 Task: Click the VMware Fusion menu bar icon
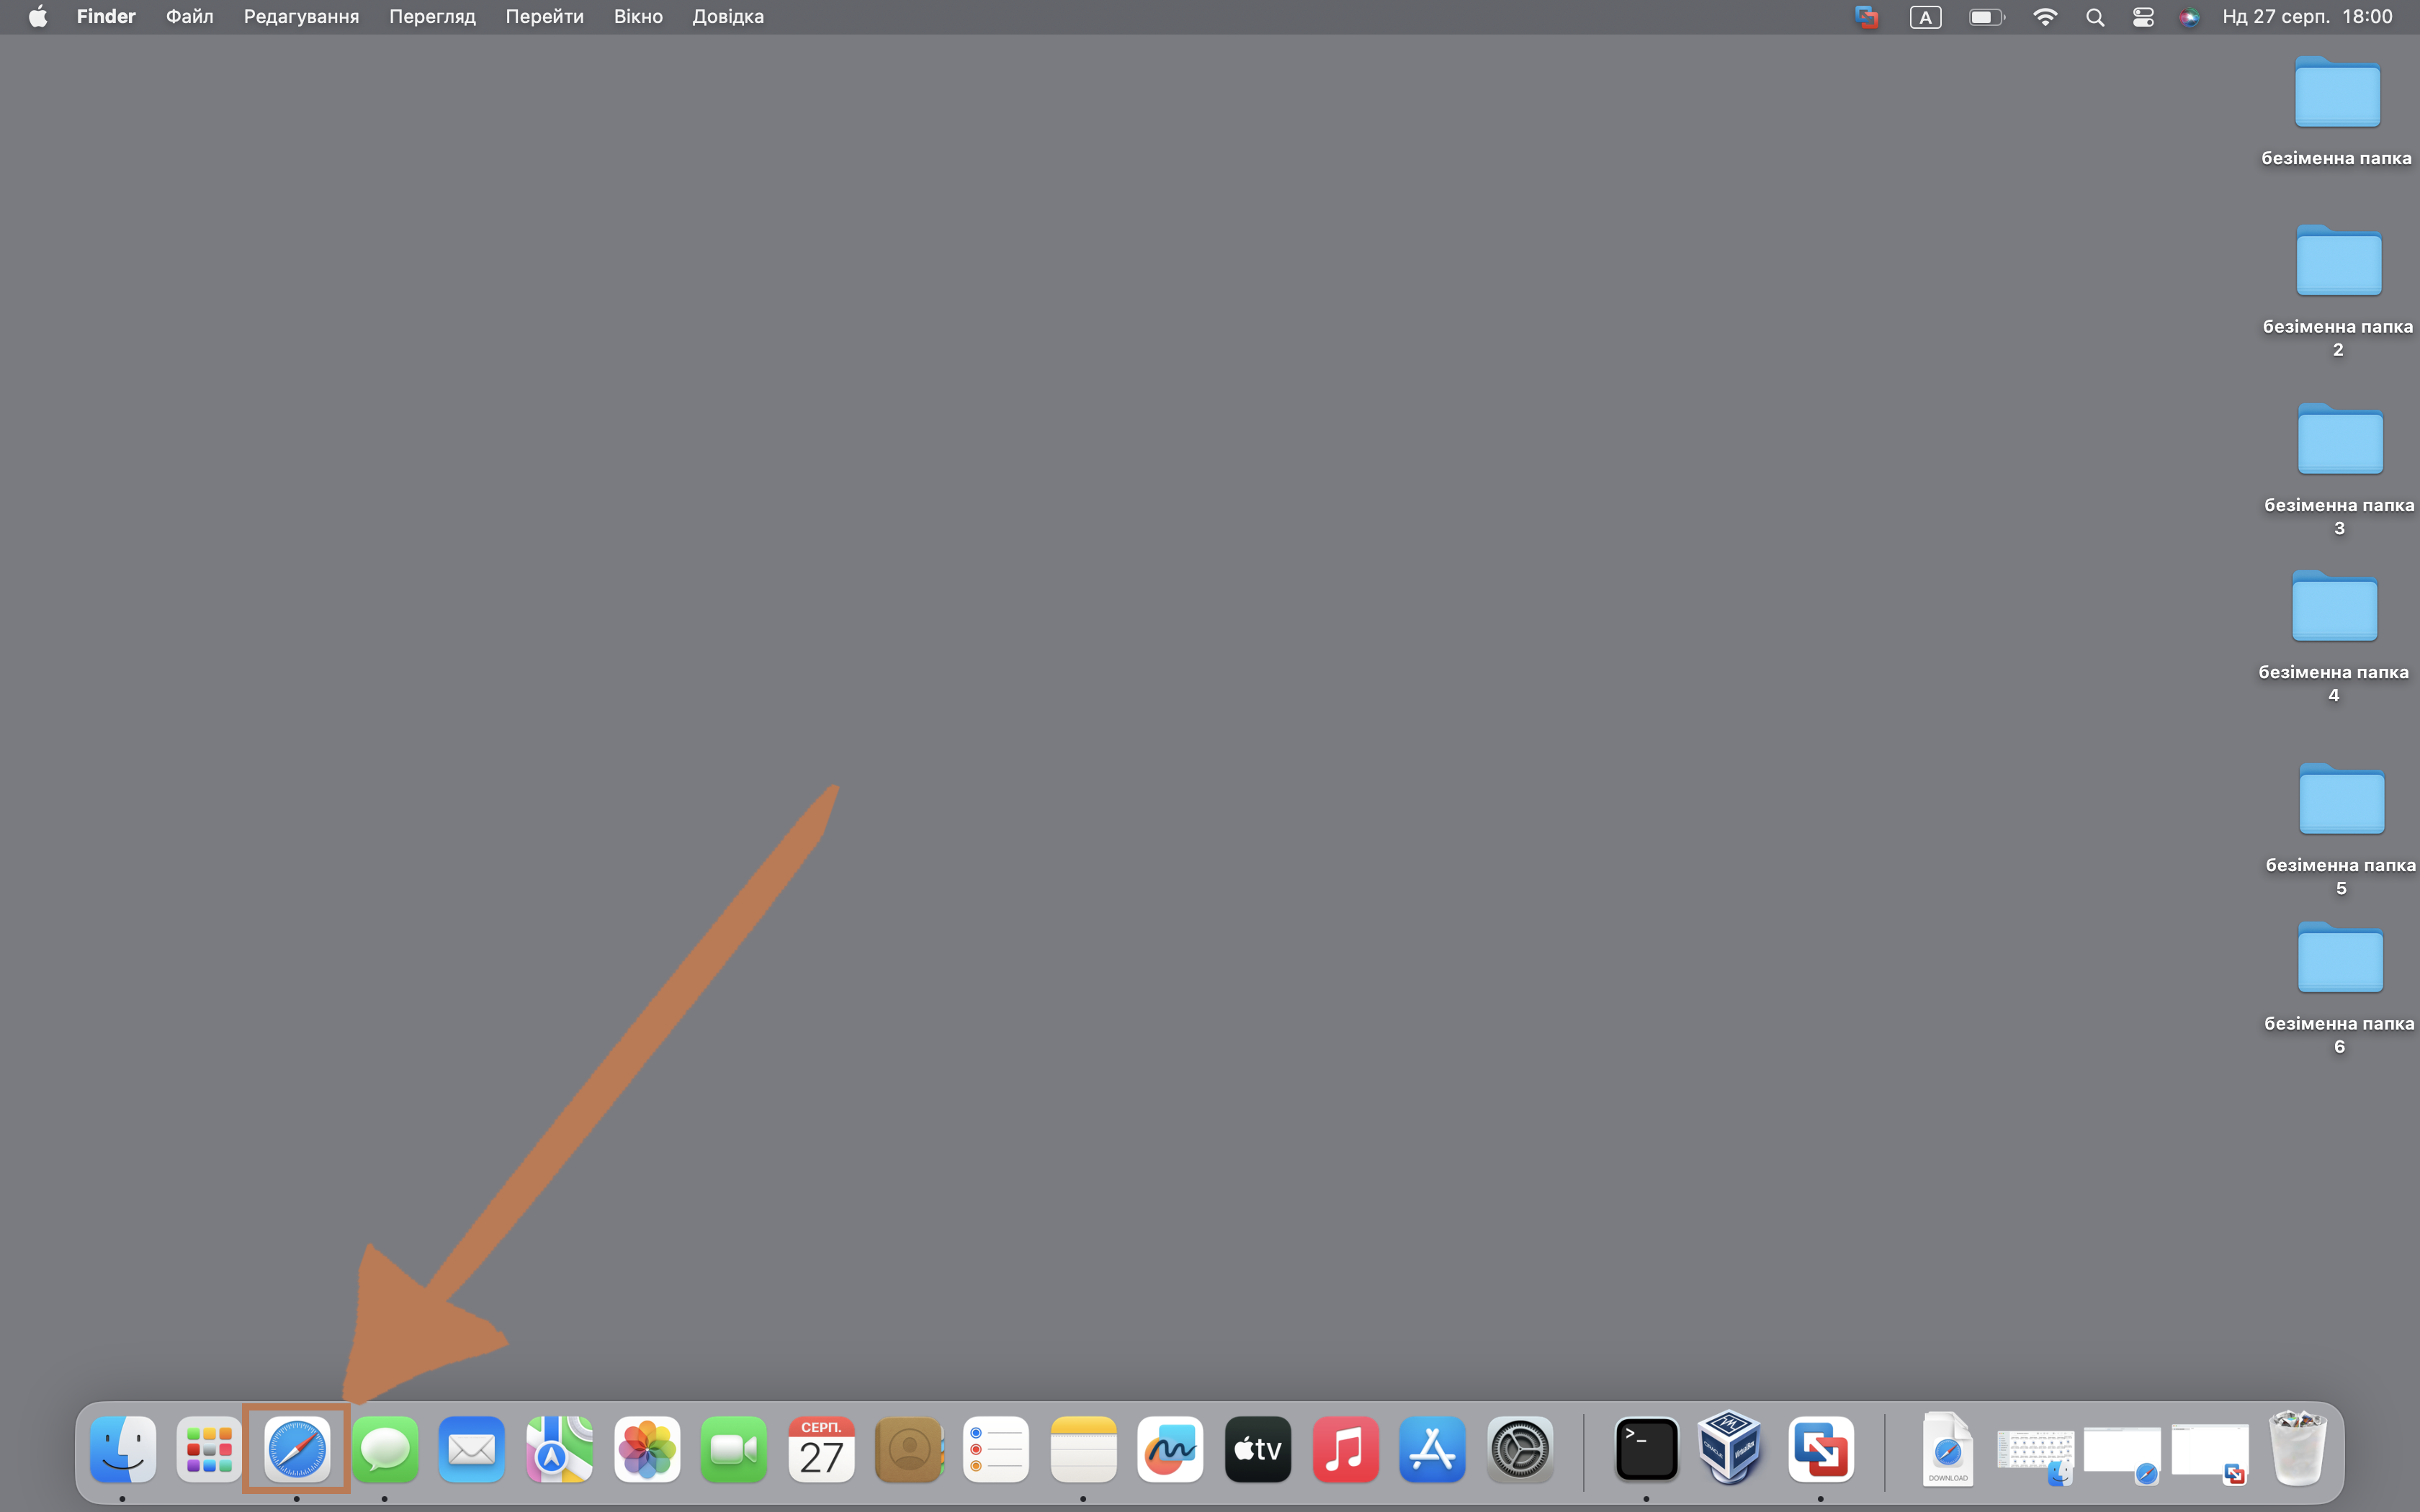coord(1866,17)
